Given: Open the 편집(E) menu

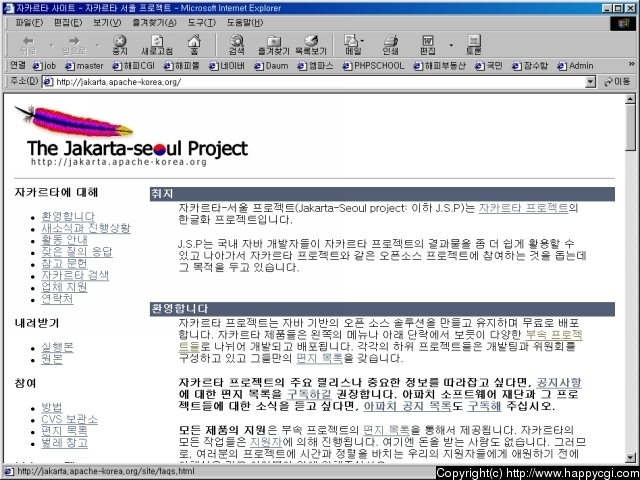Looking at the screenshot, I should pos(68,23).
